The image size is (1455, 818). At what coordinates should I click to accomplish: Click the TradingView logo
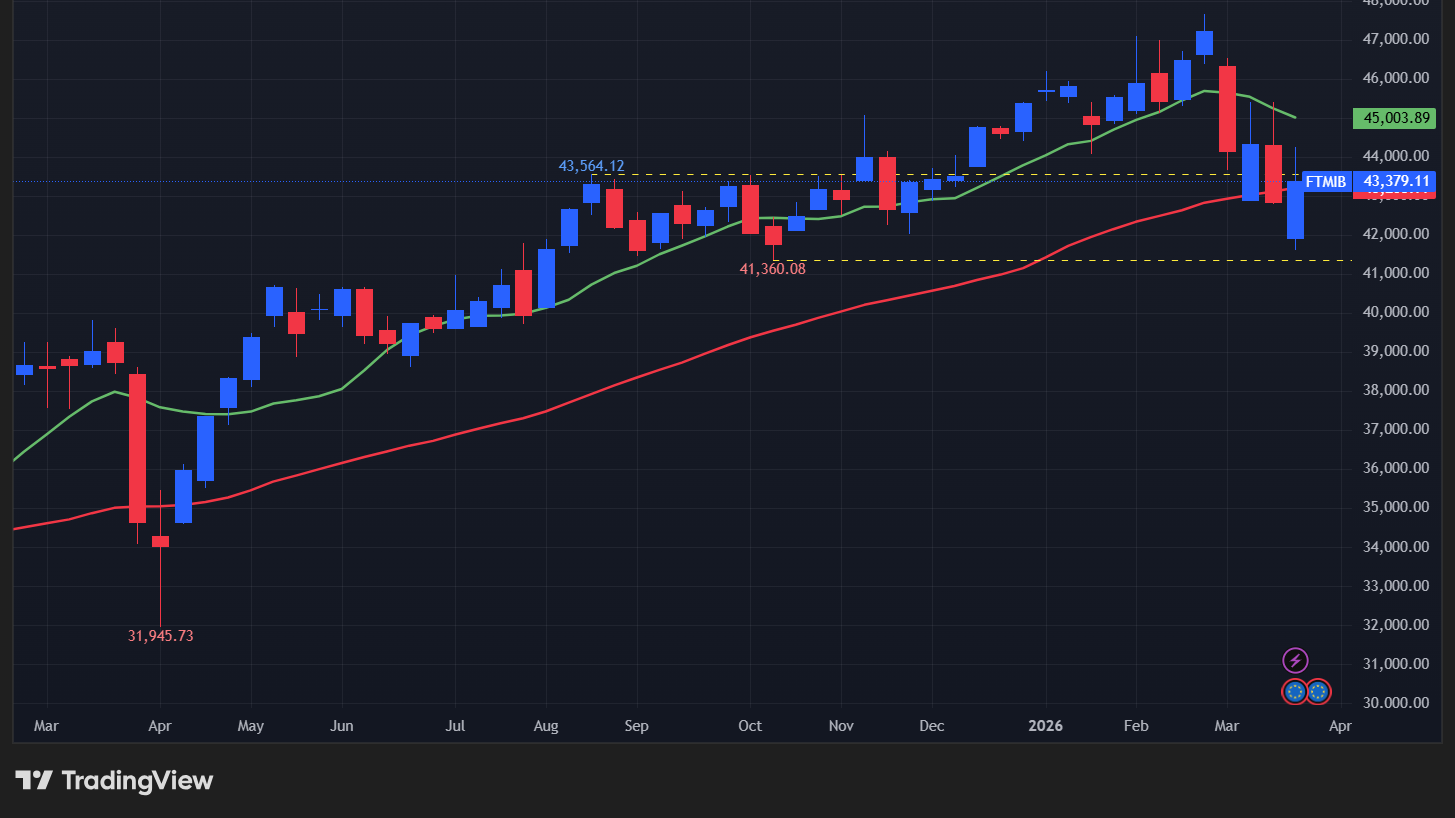coord(114,781)
